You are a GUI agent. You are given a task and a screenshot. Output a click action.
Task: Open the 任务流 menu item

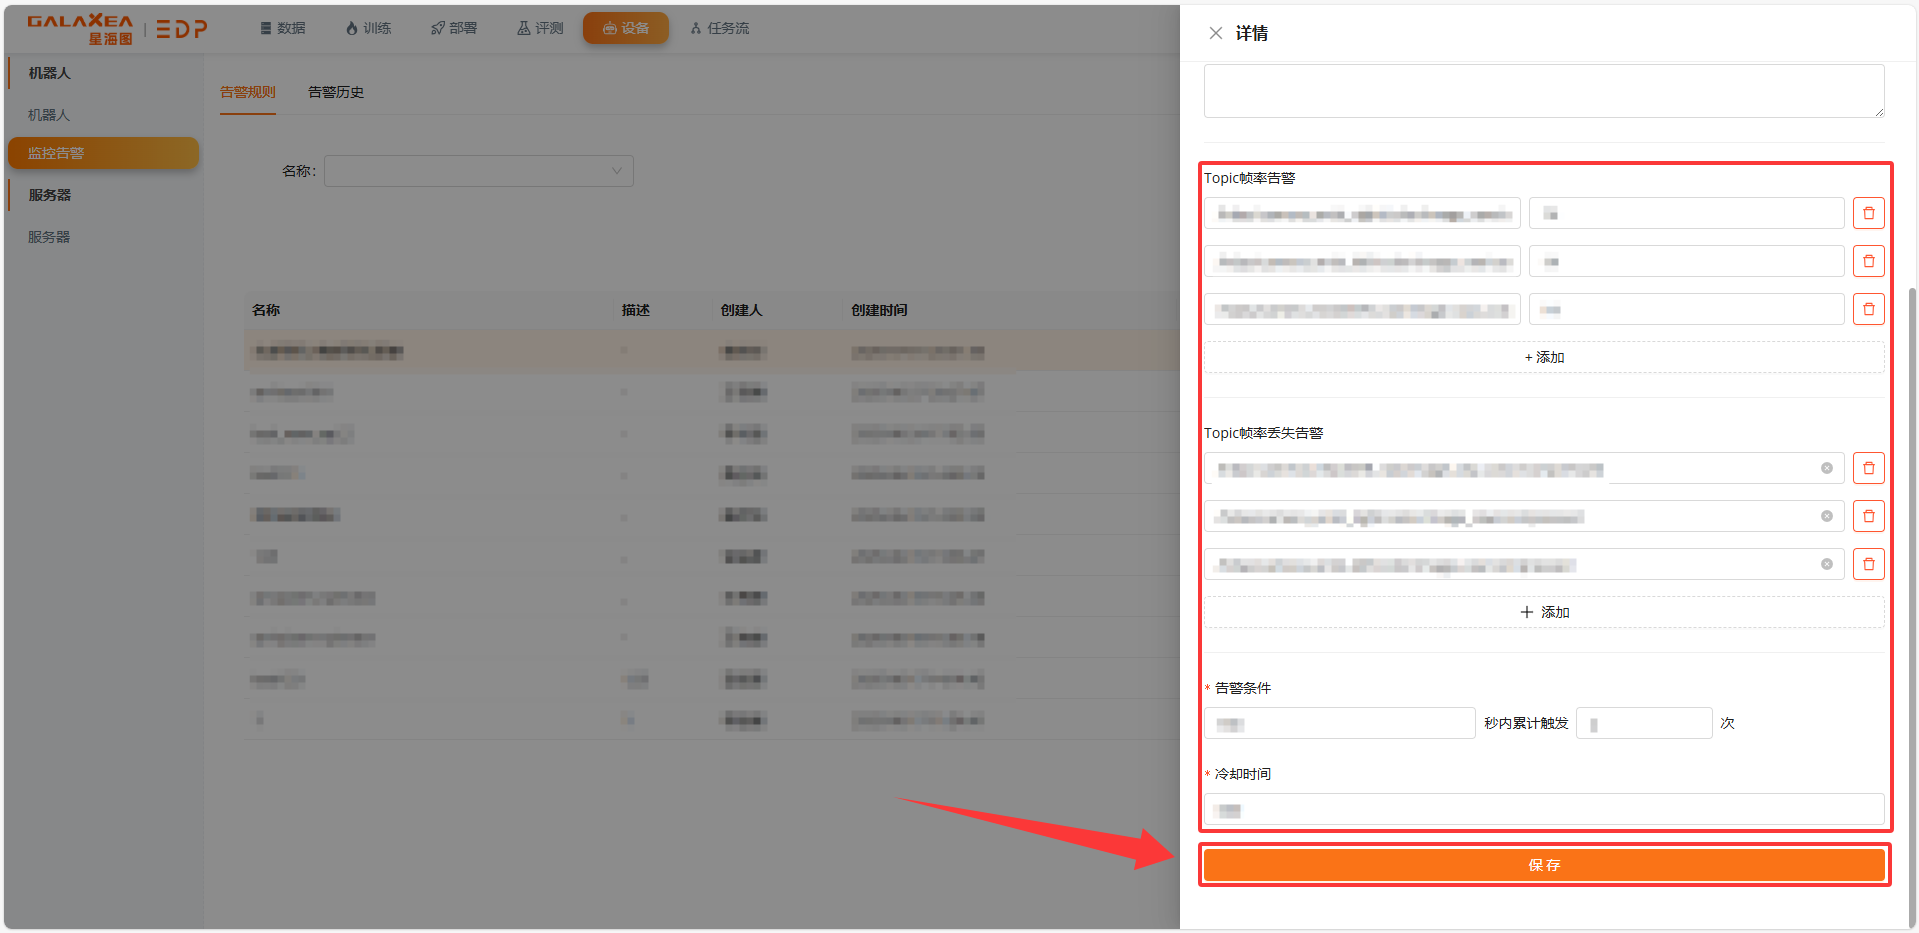tap(720, 28)
